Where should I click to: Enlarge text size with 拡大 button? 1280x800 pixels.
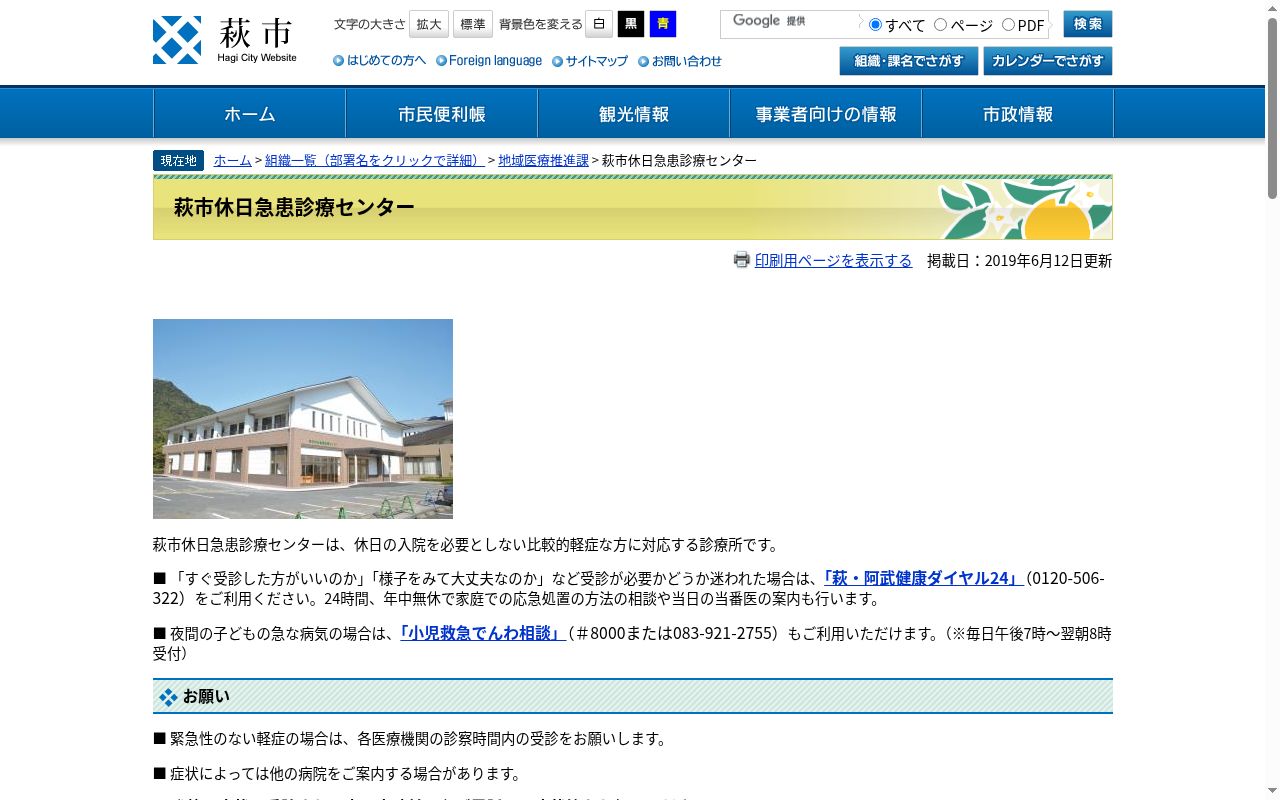[x=429, y=24]
